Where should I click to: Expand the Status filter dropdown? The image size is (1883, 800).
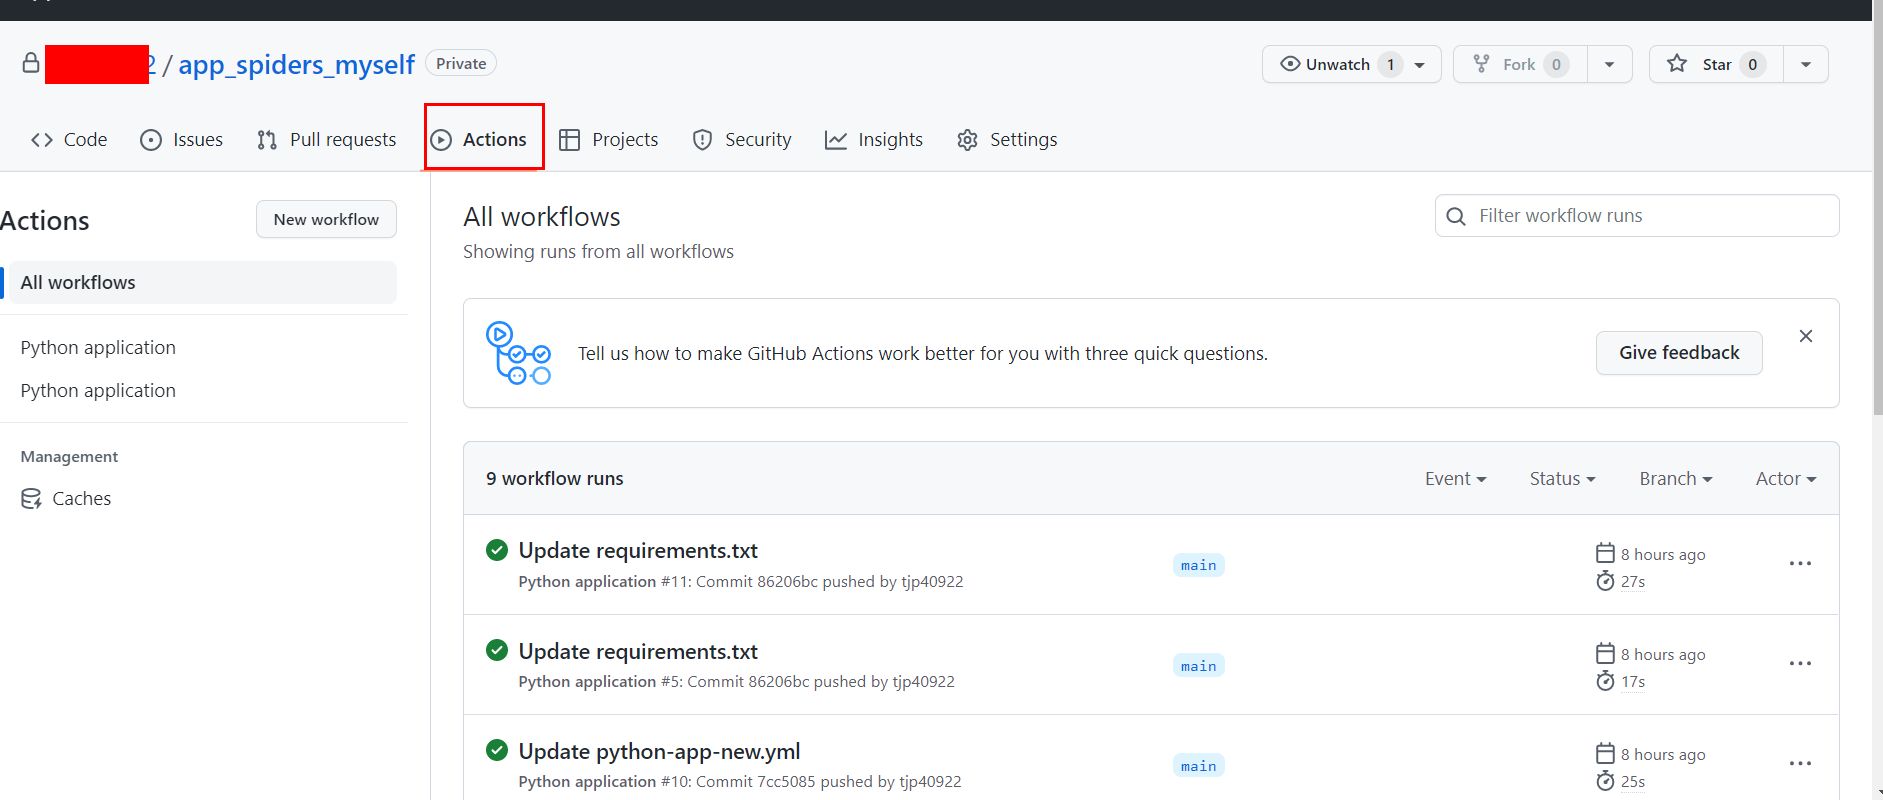click(1562, 479)
